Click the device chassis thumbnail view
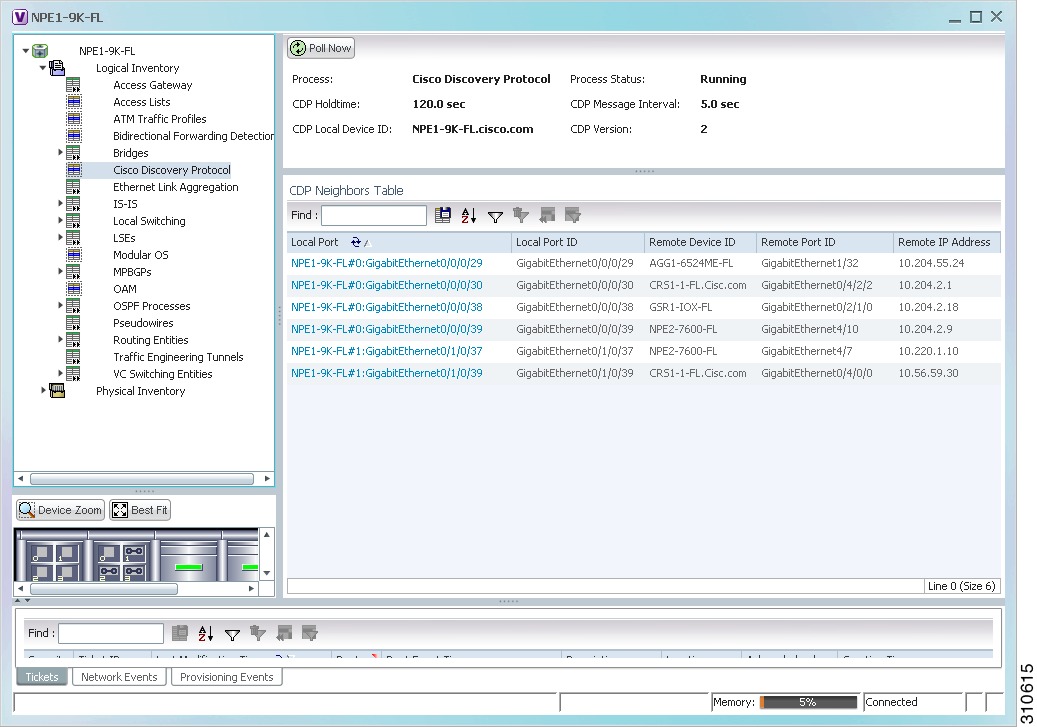Screen dimensions: 1037x727 click(137, 554)
